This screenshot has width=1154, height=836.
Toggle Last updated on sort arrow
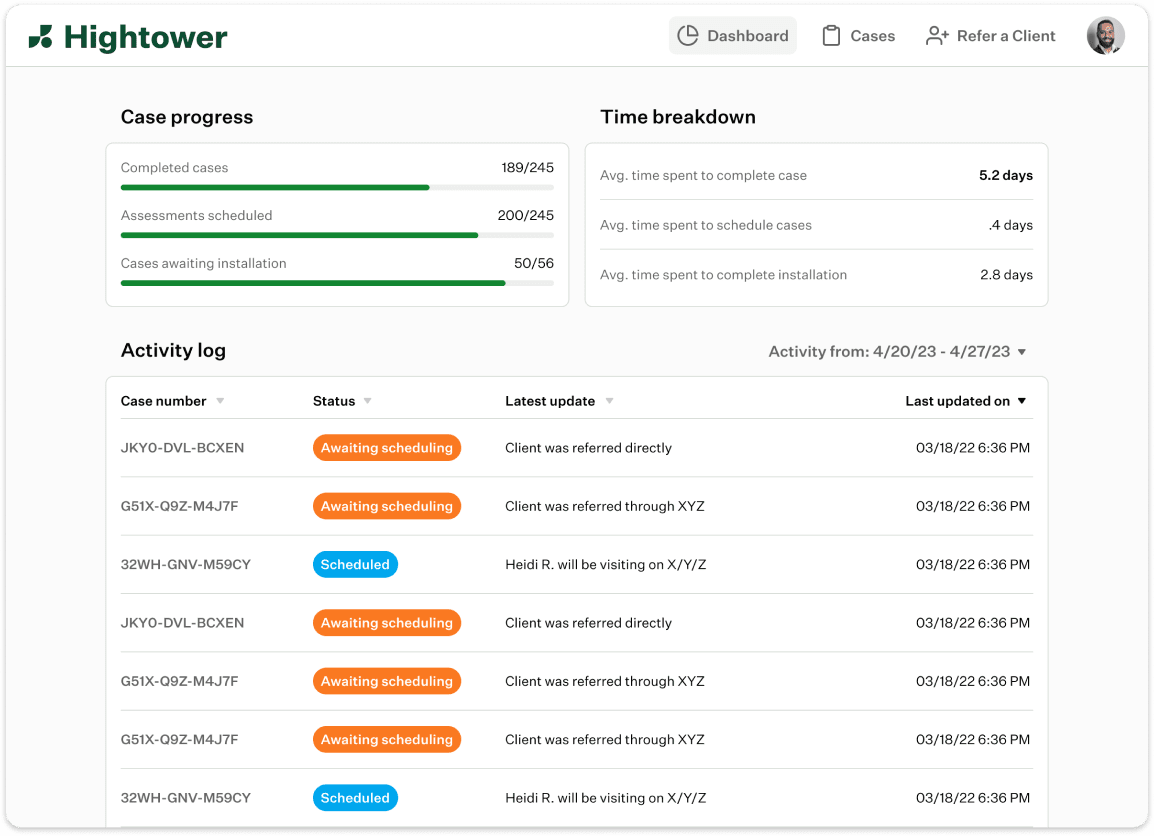(1022, 401)
